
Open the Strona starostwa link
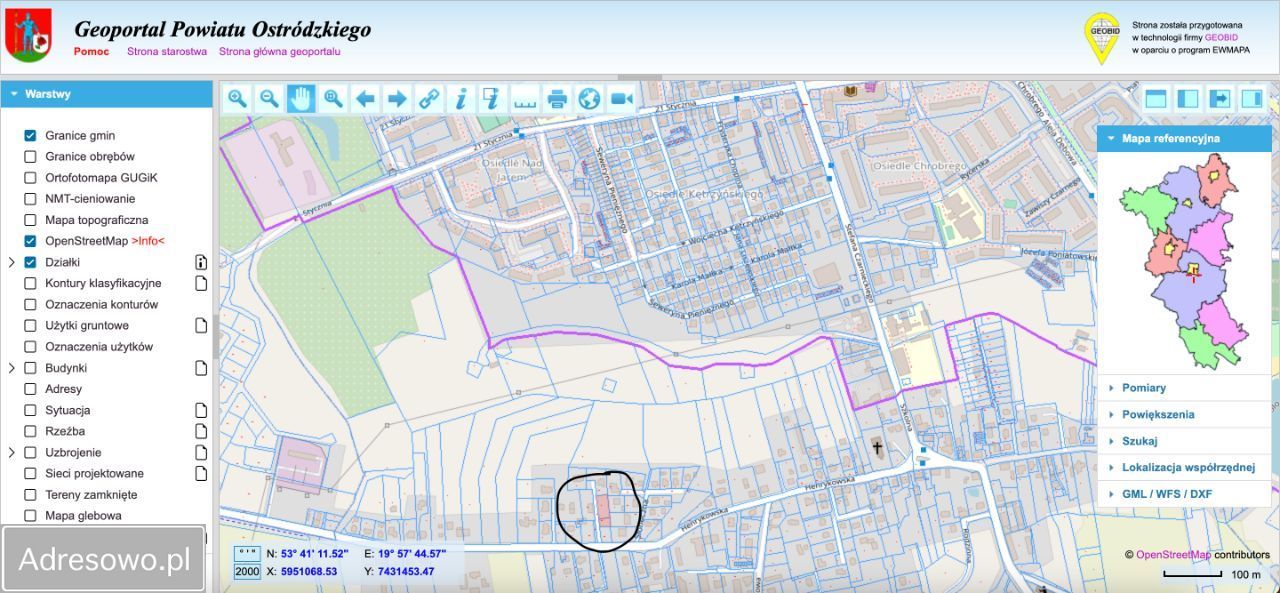[166, 51]
